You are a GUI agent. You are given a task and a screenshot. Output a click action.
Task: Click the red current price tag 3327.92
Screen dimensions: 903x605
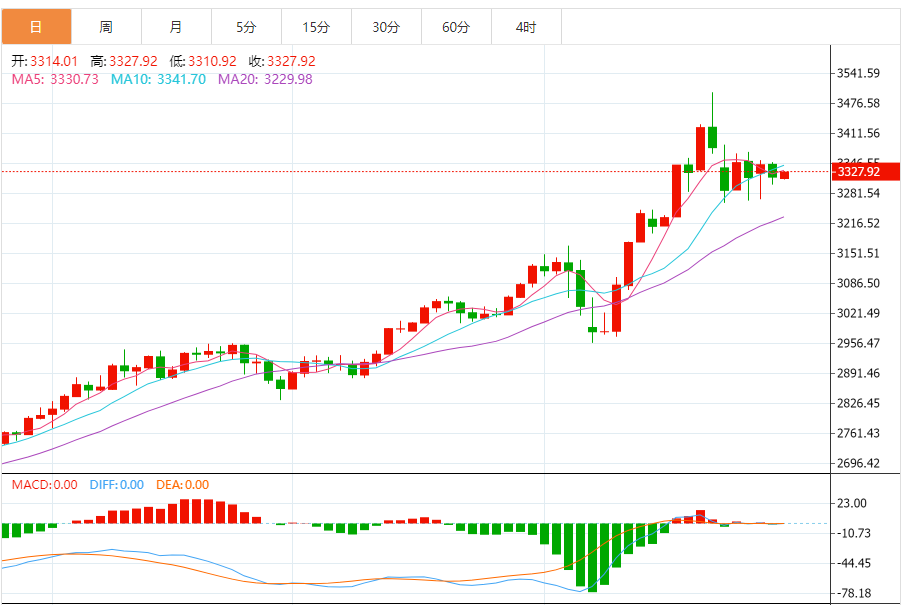pyautogui.click(x=866, y=172)
